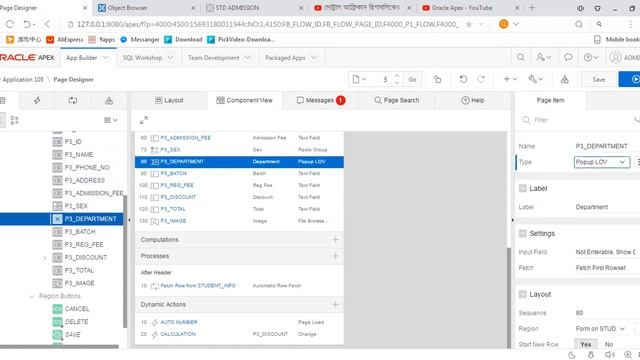
Task: Select P3_BATCH in the tree
Action: [x=80, y=231]
